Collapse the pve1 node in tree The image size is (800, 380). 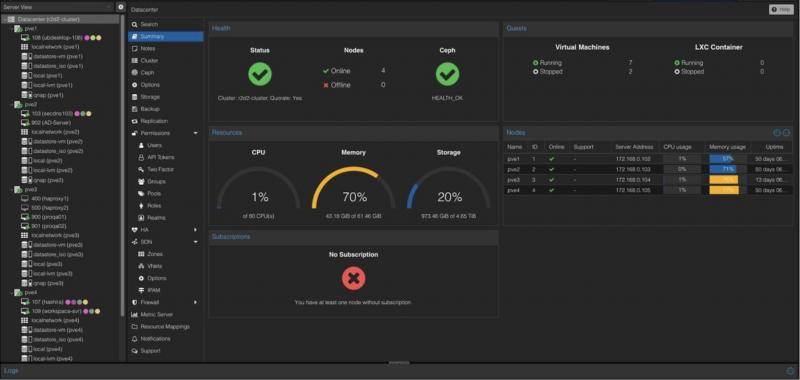pyautogui.click(x=12, y=29)
